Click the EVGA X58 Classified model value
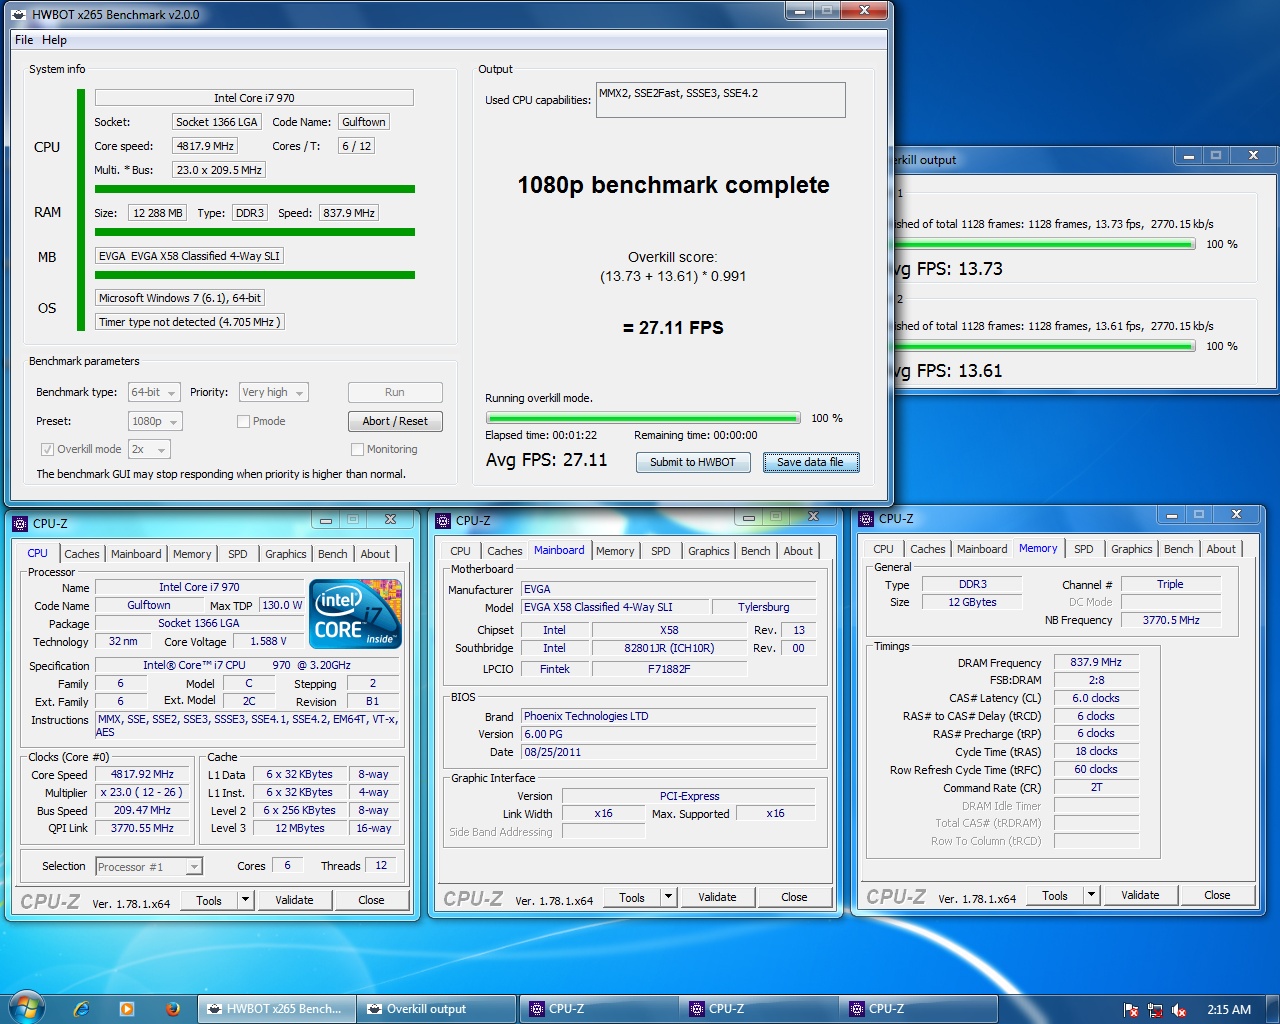This screenshot has height=1024, width=1280. coord(613,607)
